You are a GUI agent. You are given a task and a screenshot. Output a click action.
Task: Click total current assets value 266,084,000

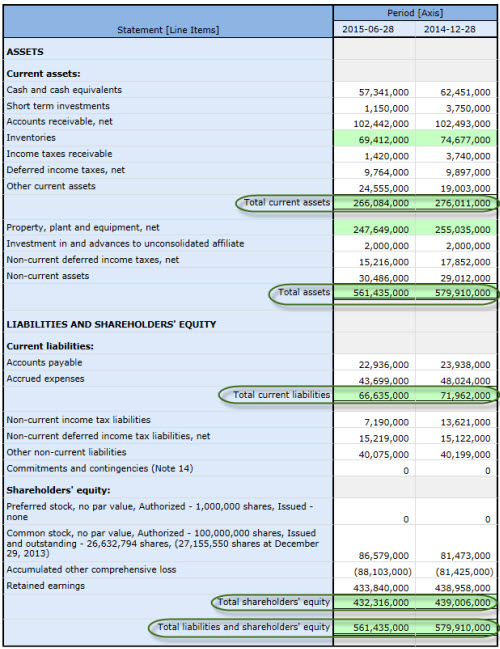[381, 203]
